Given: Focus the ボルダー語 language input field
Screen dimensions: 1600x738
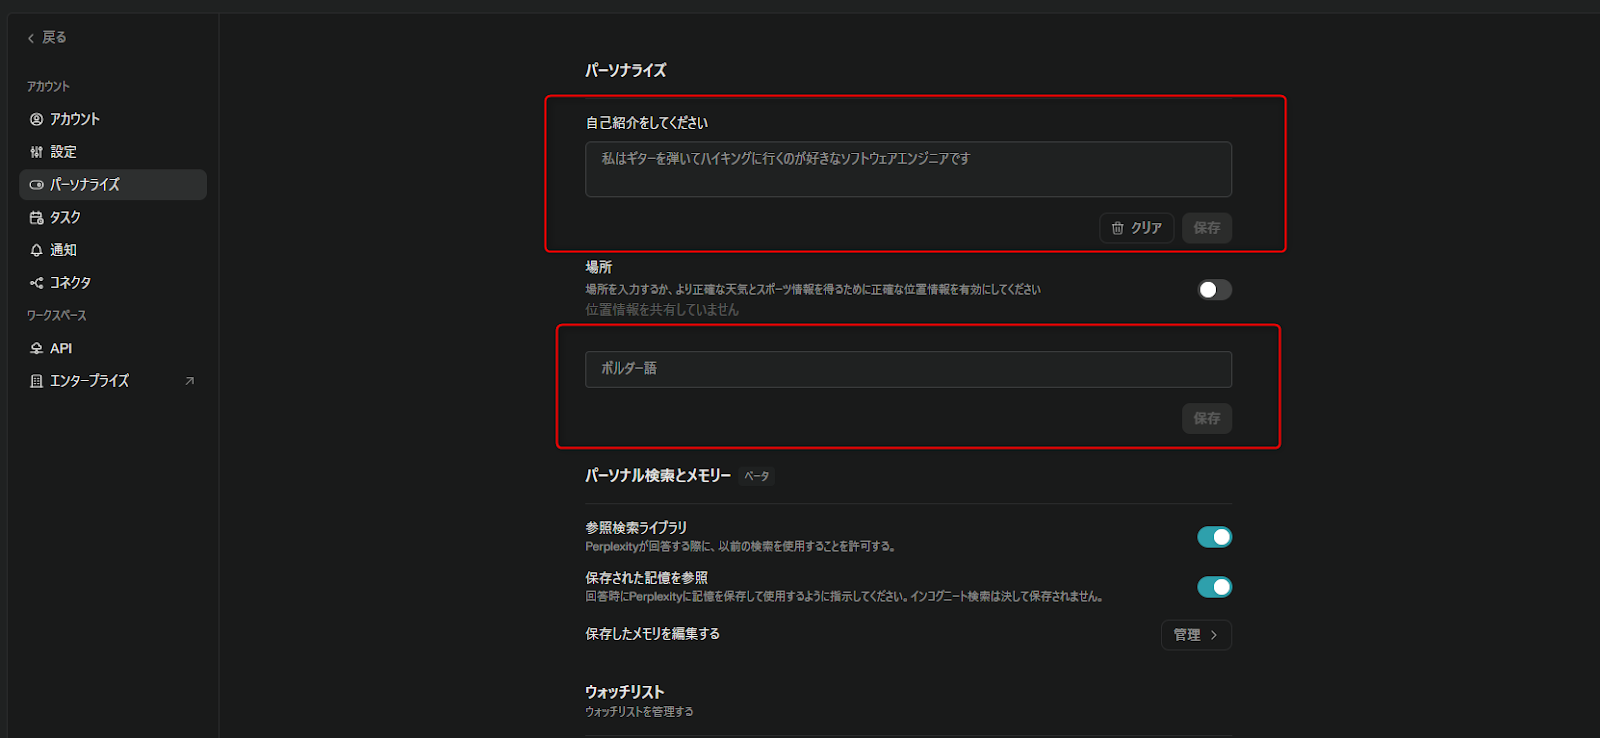Looking at the screenshot, I should click(908, 369).
